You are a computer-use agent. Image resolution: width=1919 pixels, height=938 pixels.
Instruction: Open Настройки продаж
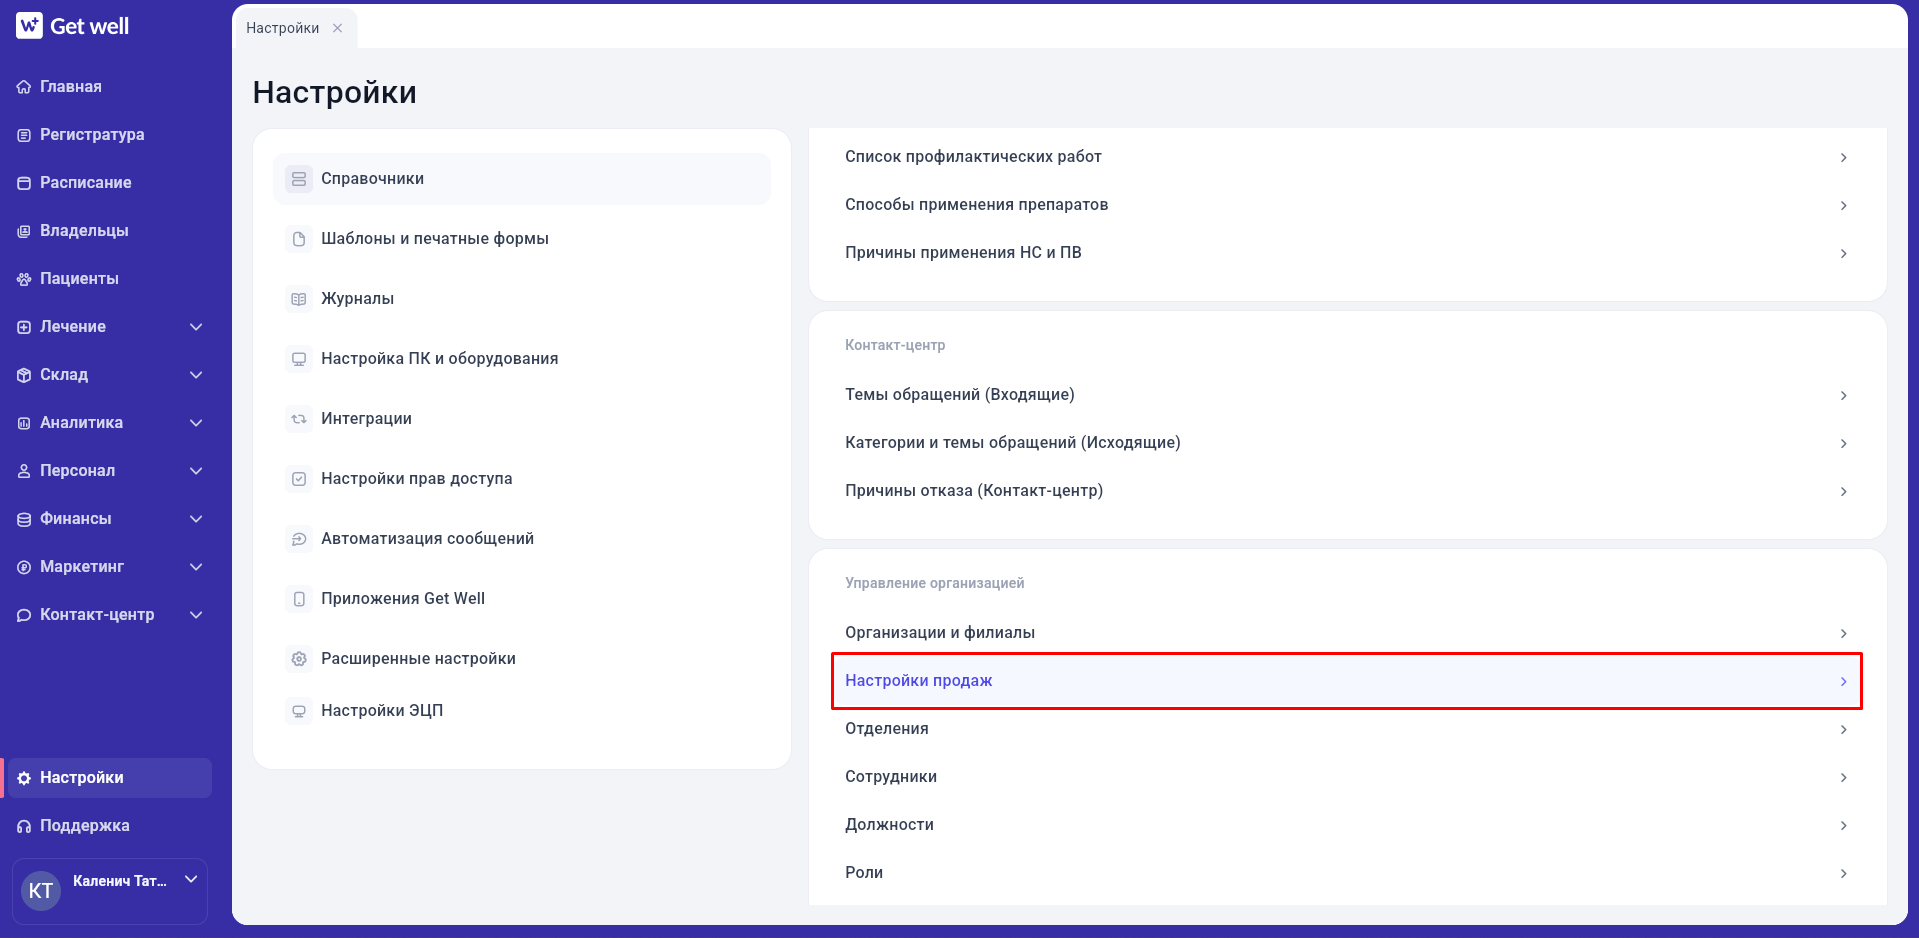pyautogui.click(x=1347, y=681)
